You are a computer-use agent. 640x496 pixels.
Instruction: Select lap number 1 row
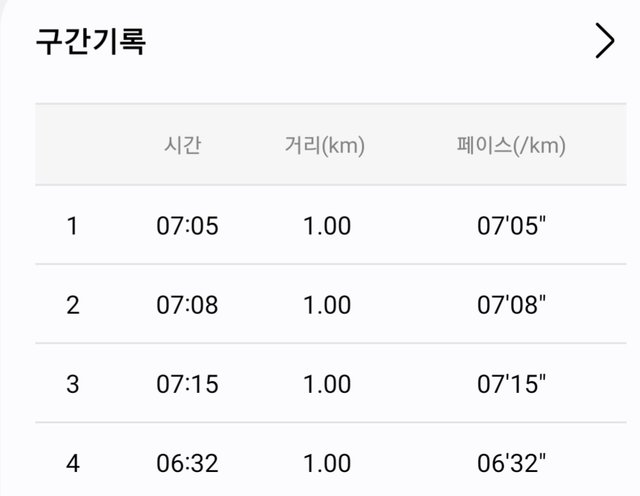[72, 226]
